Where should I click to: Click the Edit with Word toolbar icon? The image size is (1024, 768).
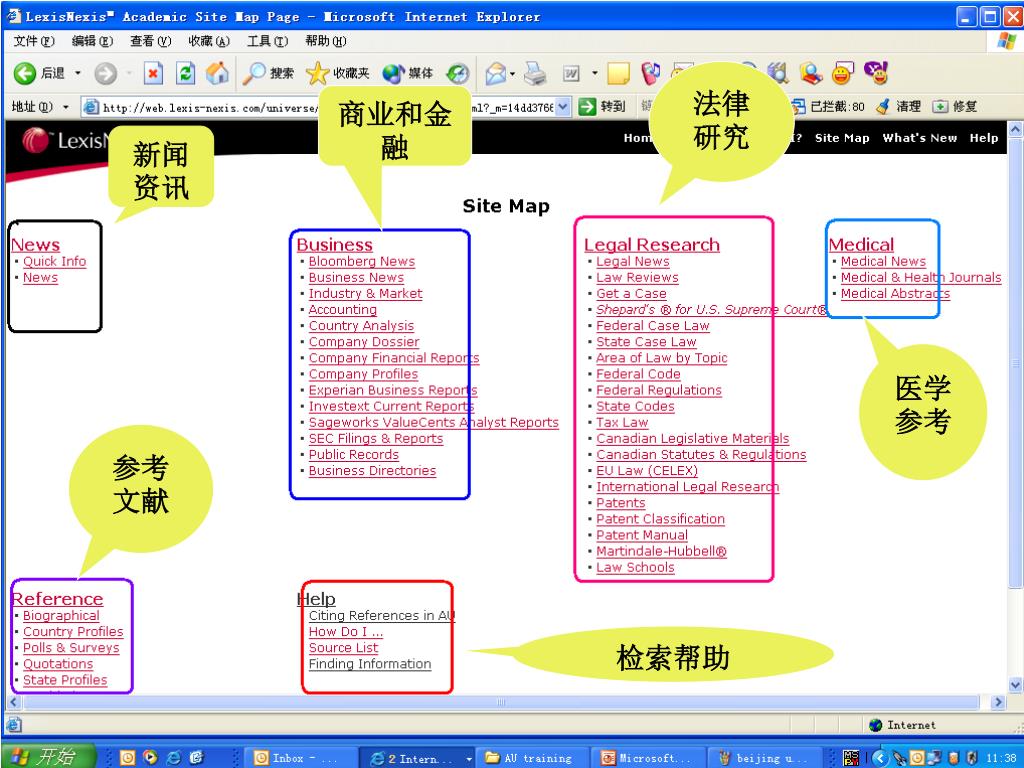click(571, 73)
